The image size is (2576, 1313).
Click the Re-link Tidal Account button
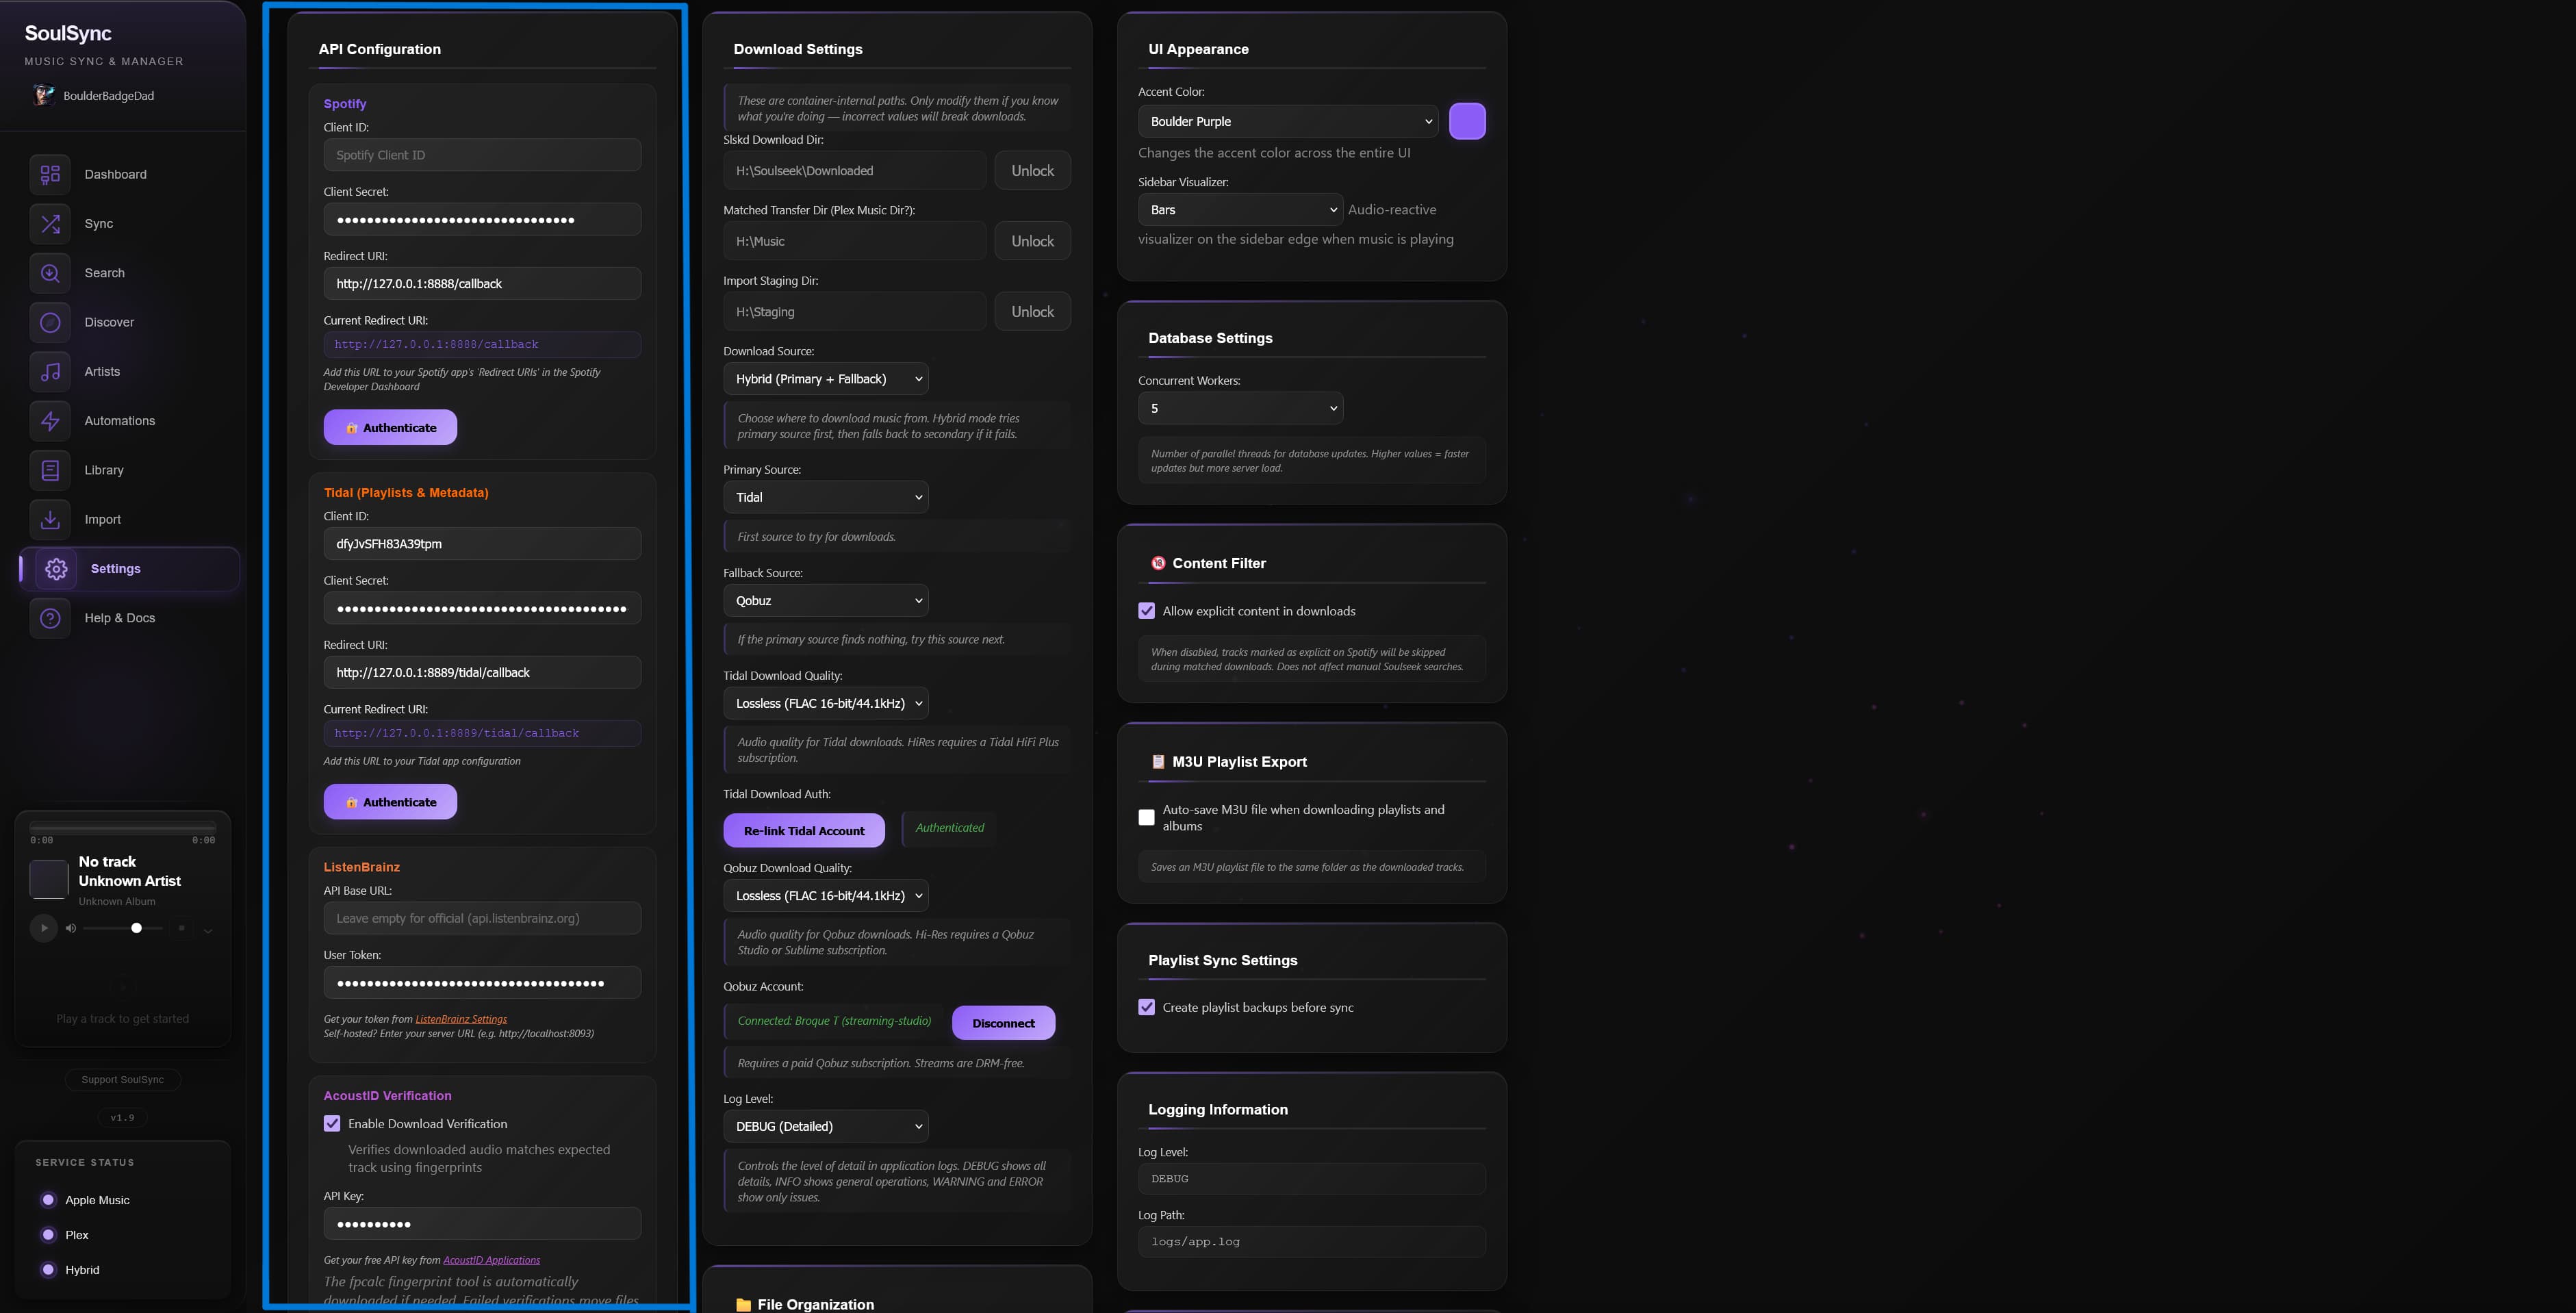click(803, 831)
